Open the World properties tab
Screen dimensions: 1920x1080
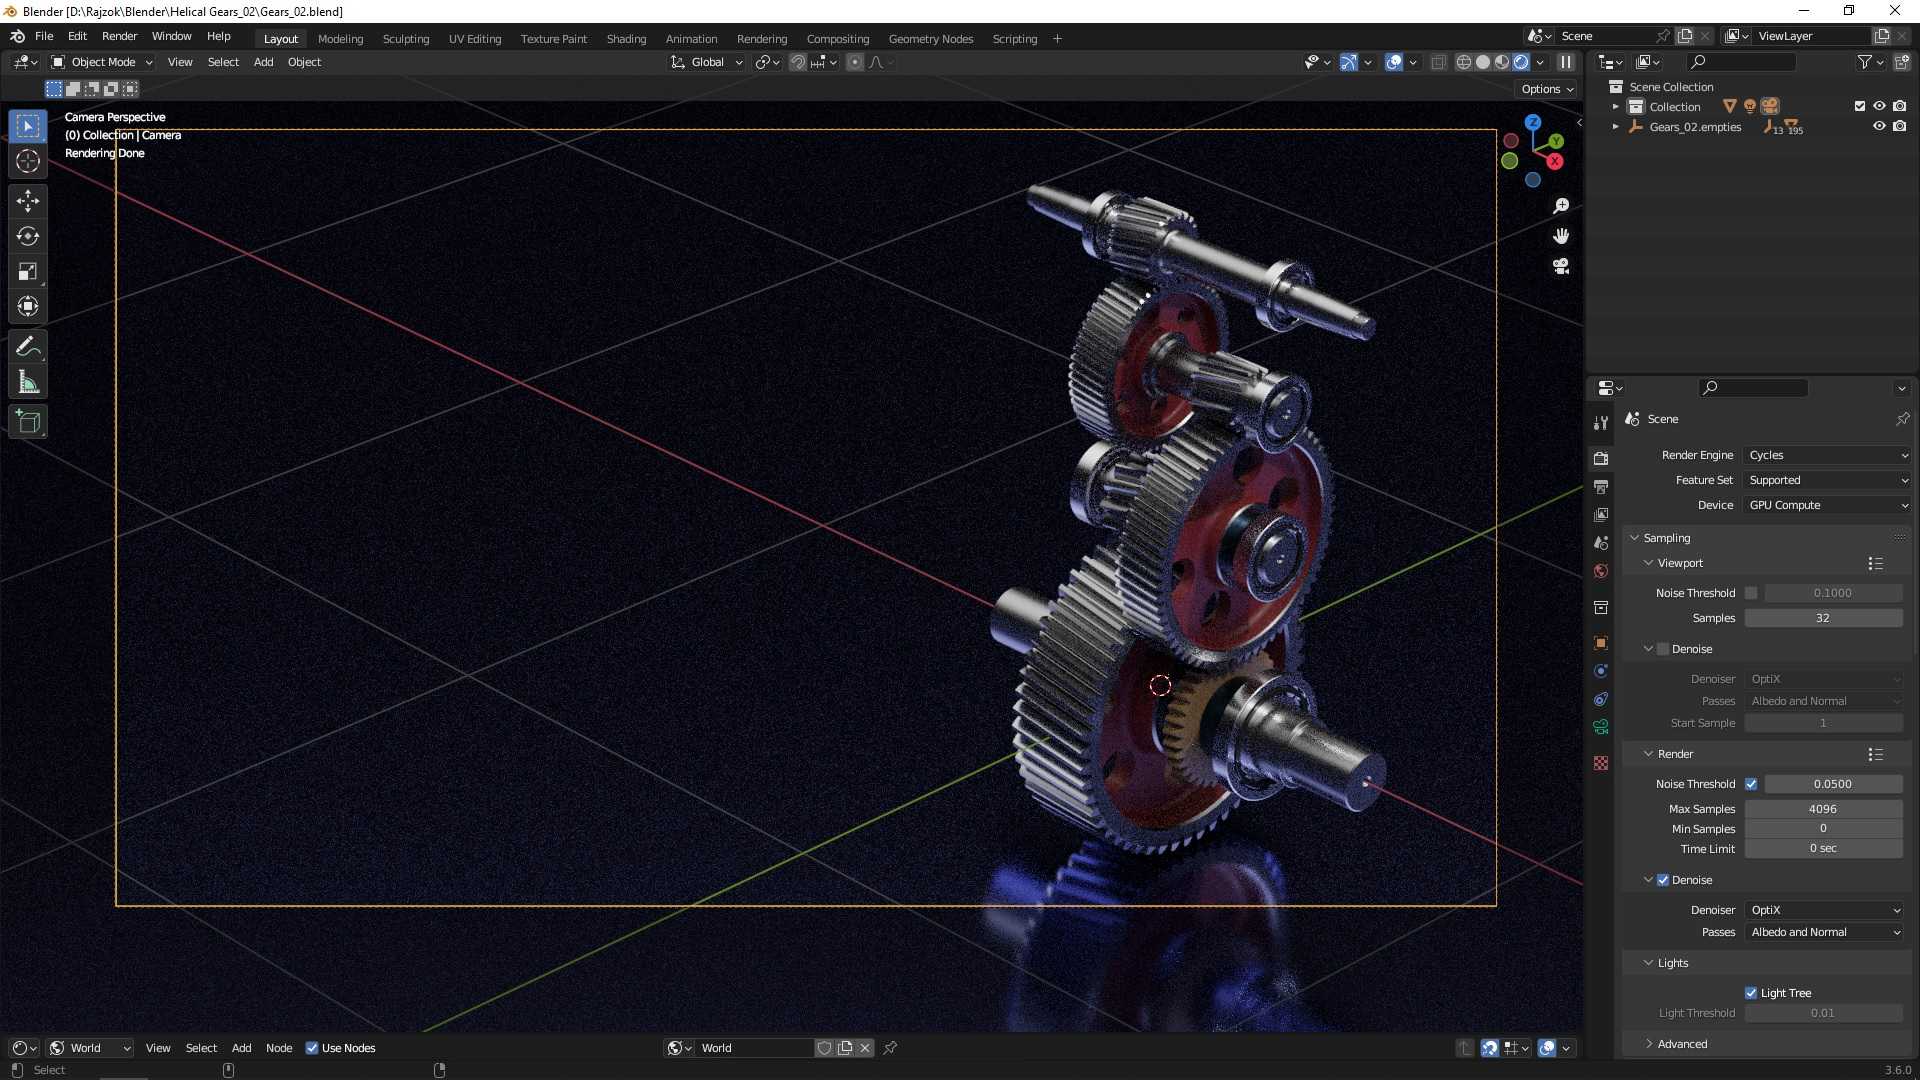tap(1601, 571)
